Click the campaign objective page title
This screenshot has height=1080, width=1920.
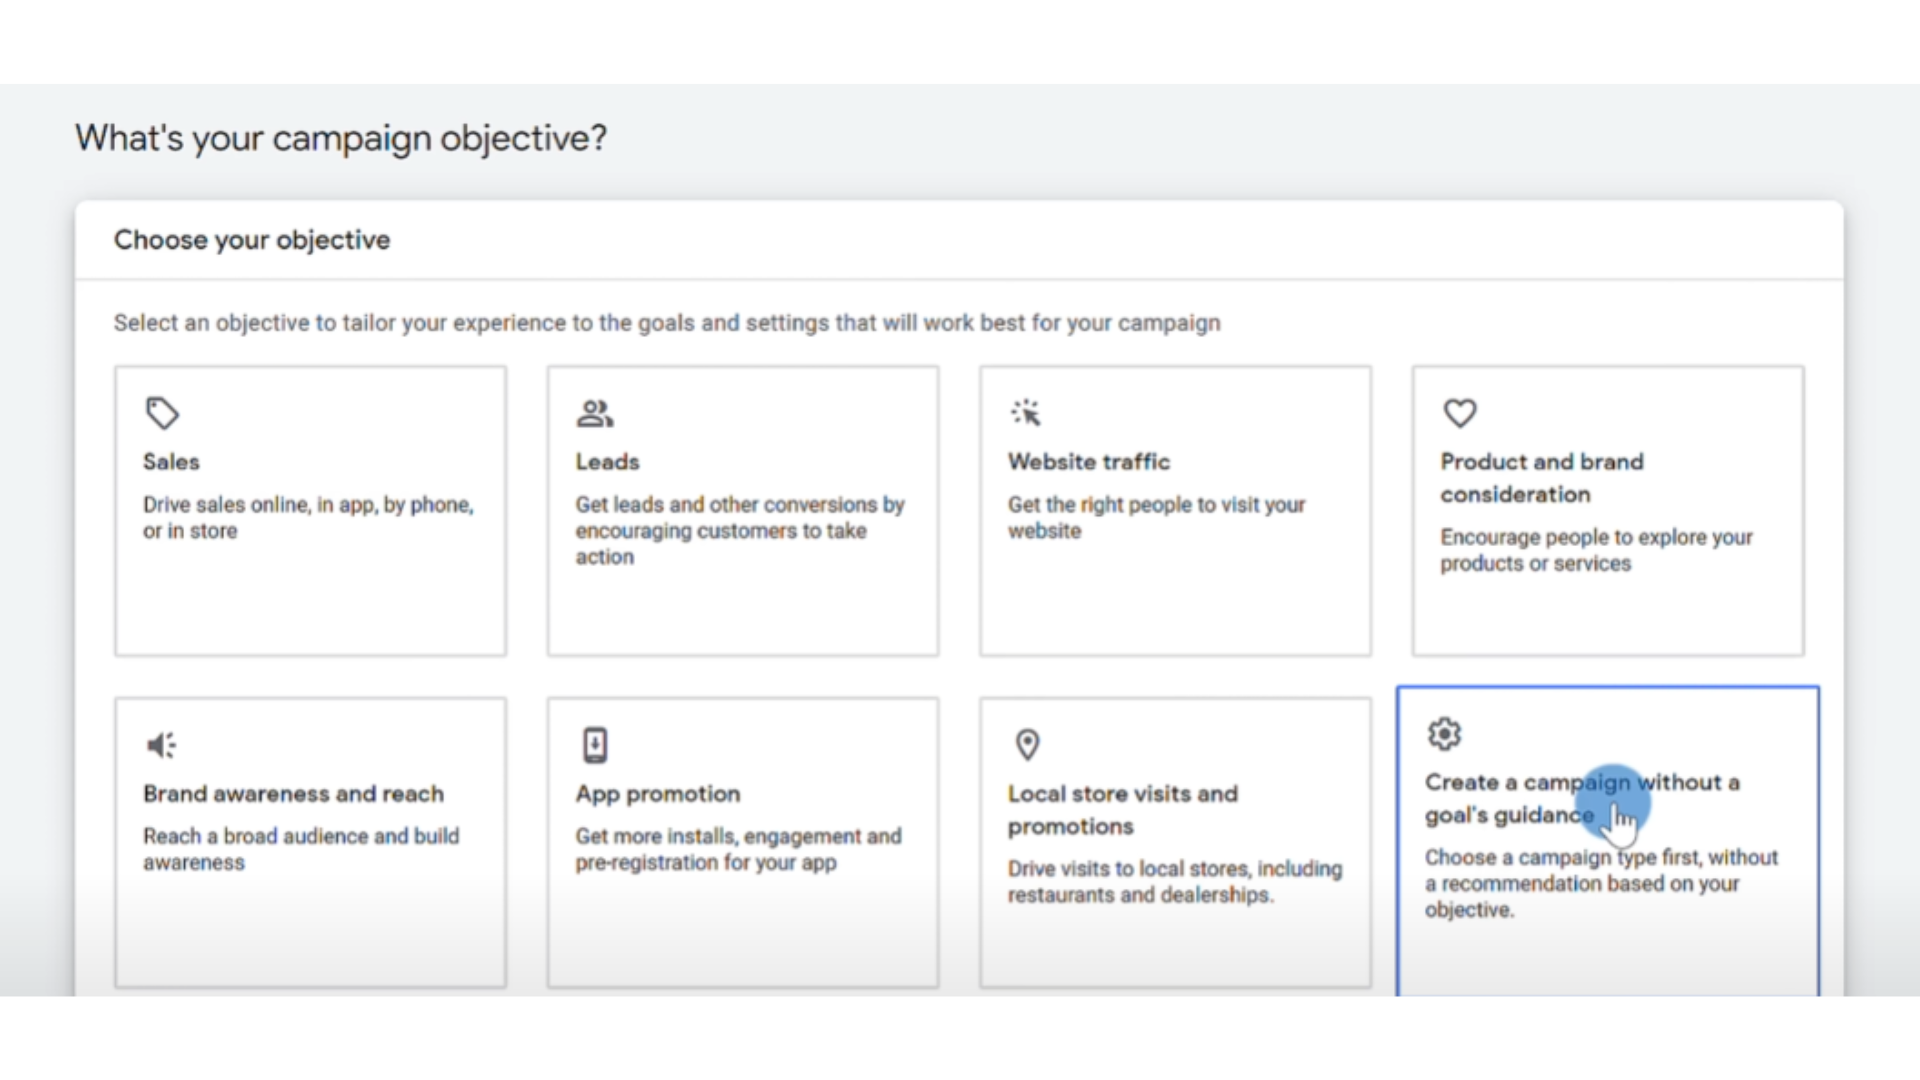point(341,138)
